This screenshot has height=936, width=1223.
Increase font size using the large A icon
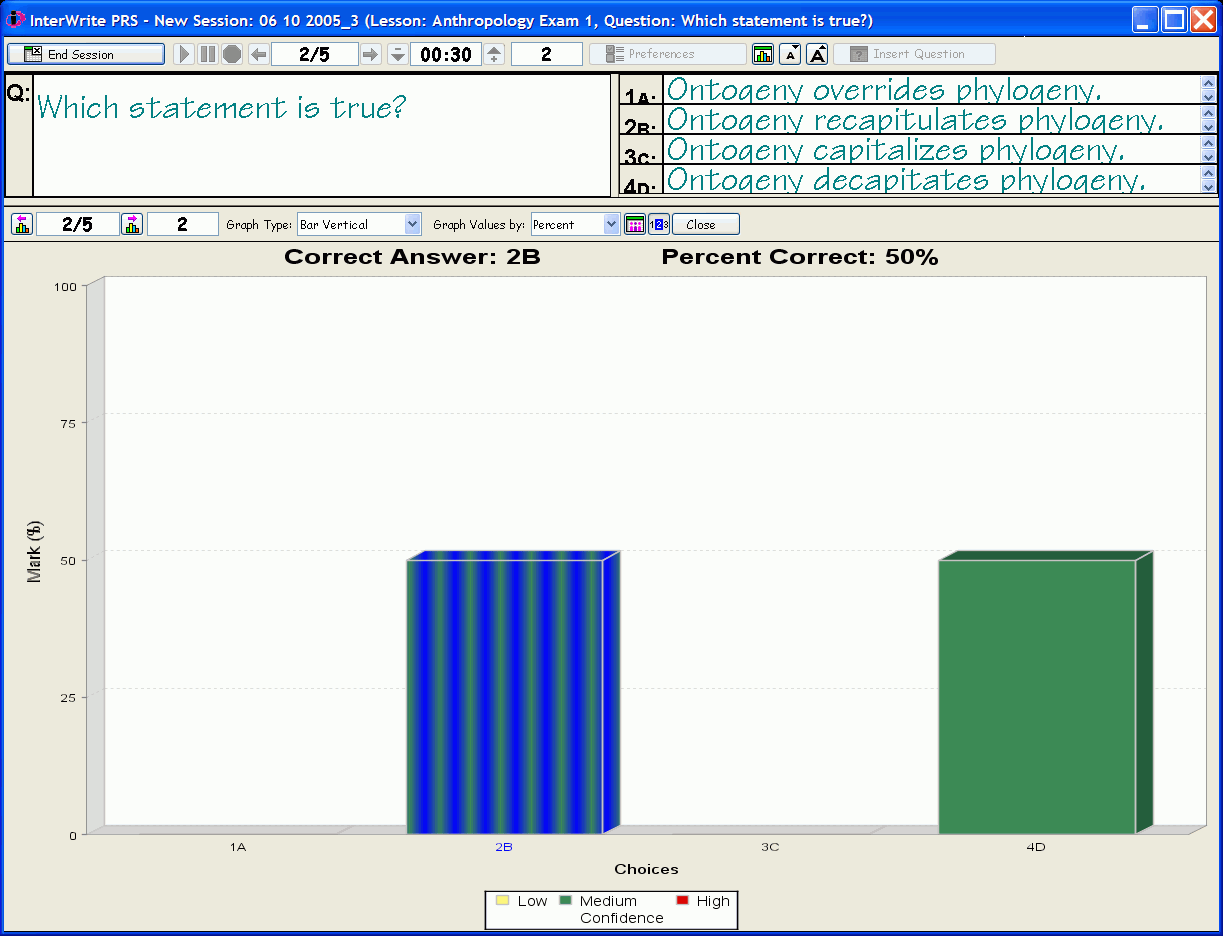pyautogui.click(x=817, y=54)
